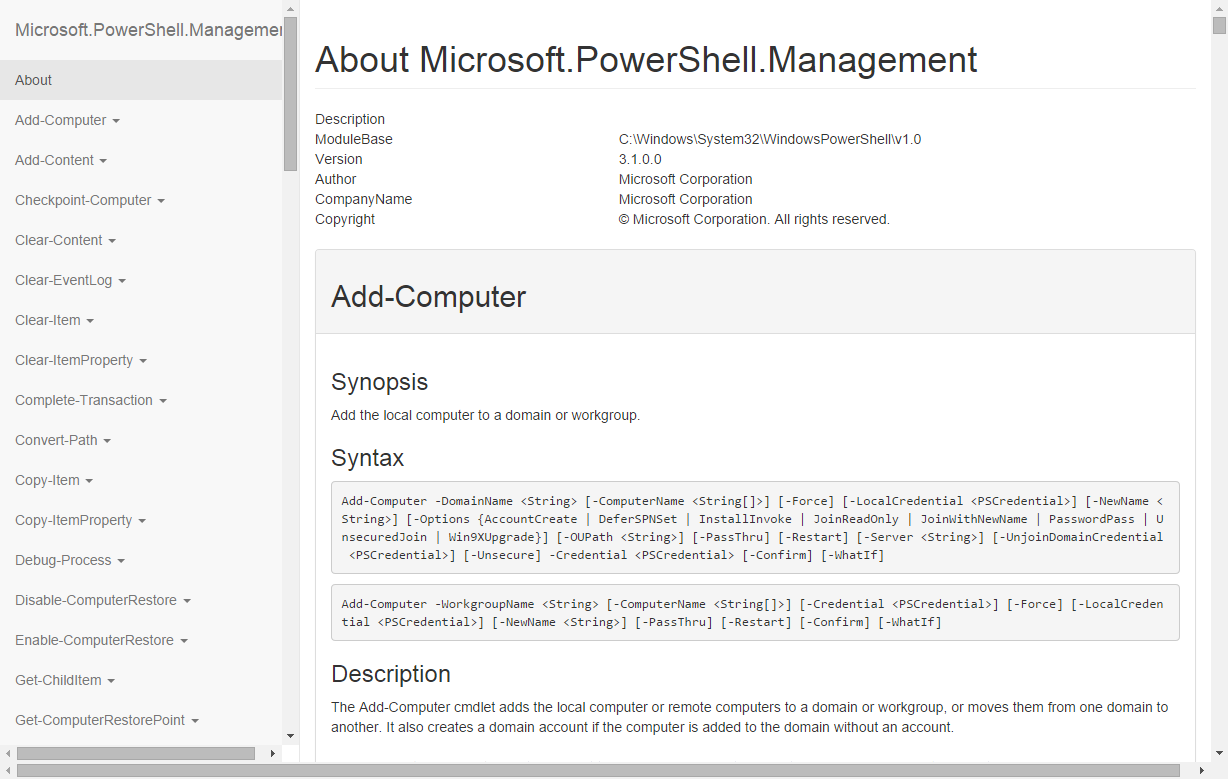This screenshot has width=1228, height=779.
Task: Click the copyright notice text
Action: tap(754, 219)
